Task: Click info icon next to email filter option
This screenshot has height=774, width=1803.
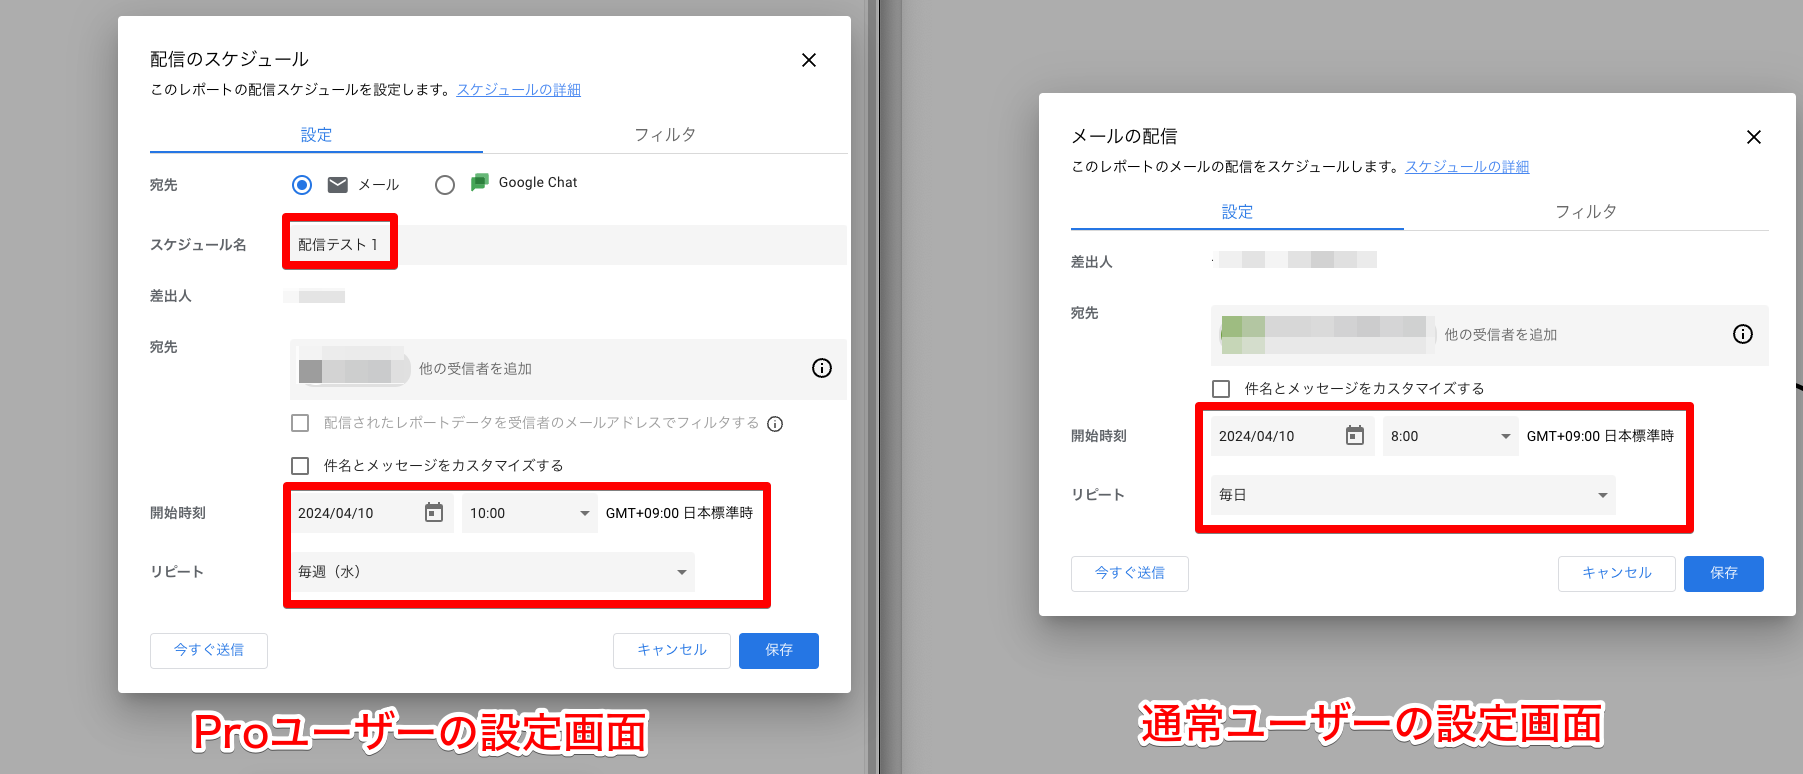Action: [x=775, y=424]
